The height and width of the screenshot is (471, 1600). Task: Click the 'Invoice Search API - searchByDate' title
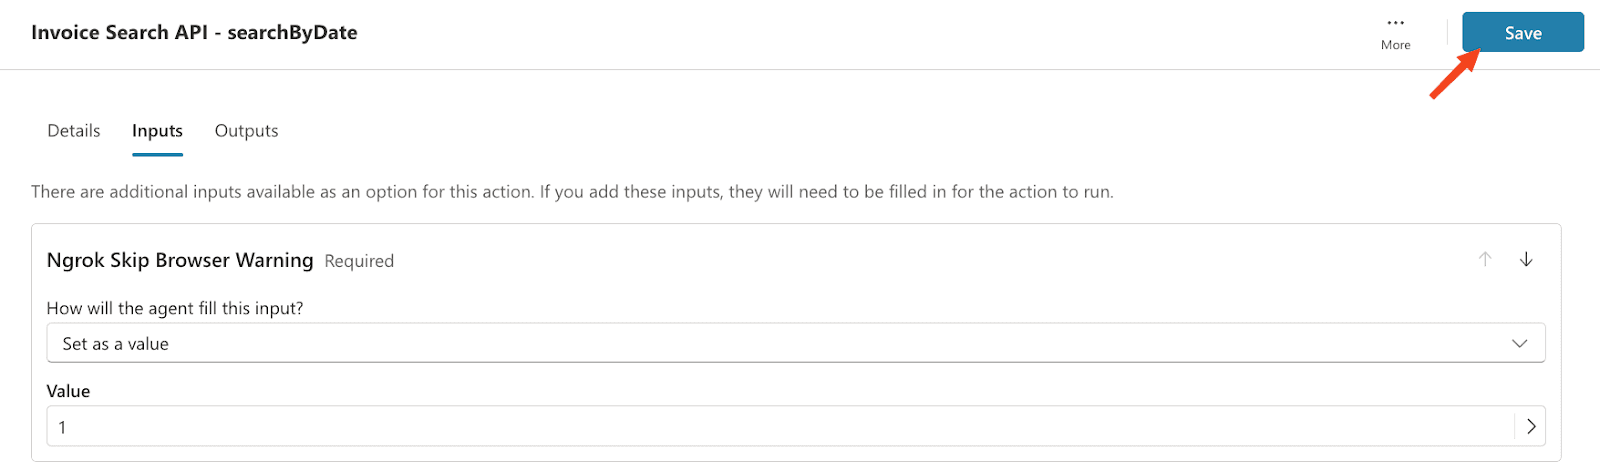194,33
